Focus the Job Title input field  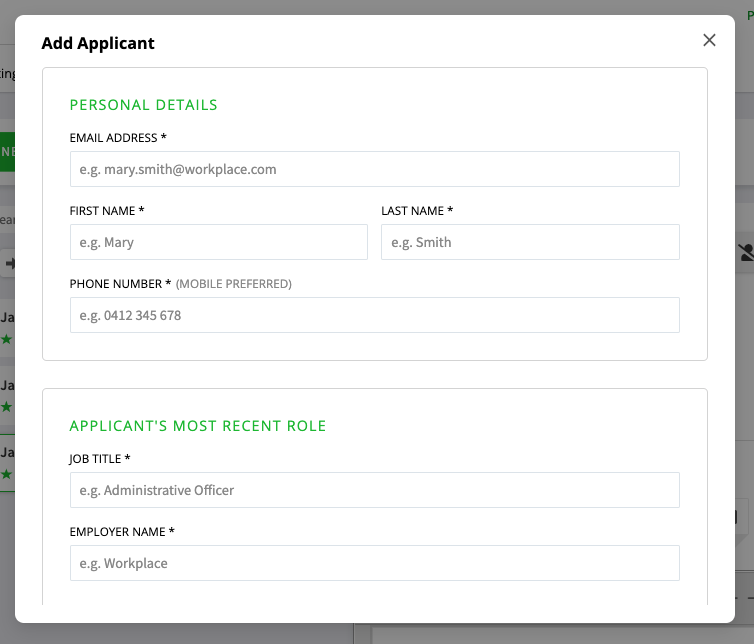pos(374,490)
